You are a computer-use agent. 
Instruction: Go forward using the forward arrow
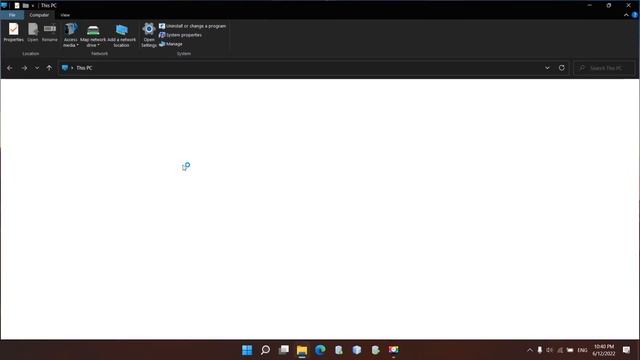coord(24,68)
